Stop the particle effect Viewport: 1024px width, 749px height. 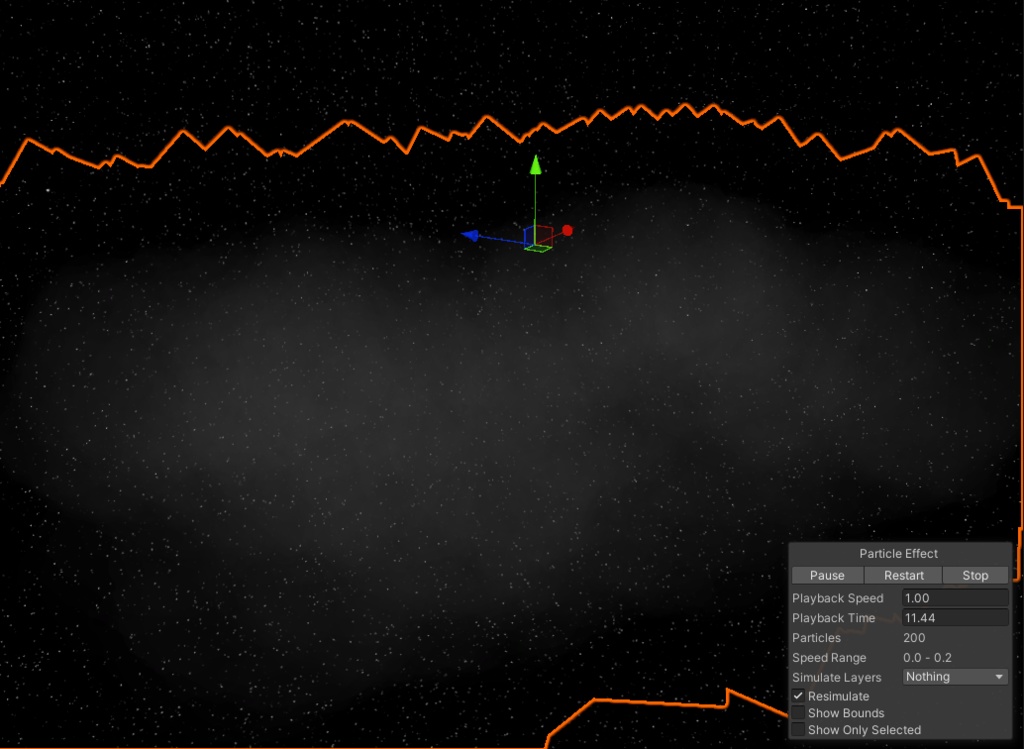pos(975,575)
